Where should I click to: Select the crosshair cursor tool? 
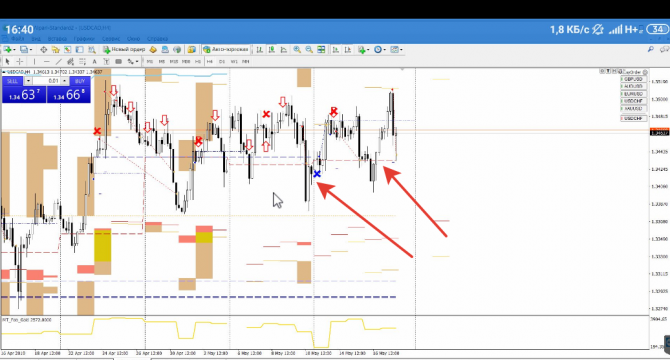click(19, 61)
